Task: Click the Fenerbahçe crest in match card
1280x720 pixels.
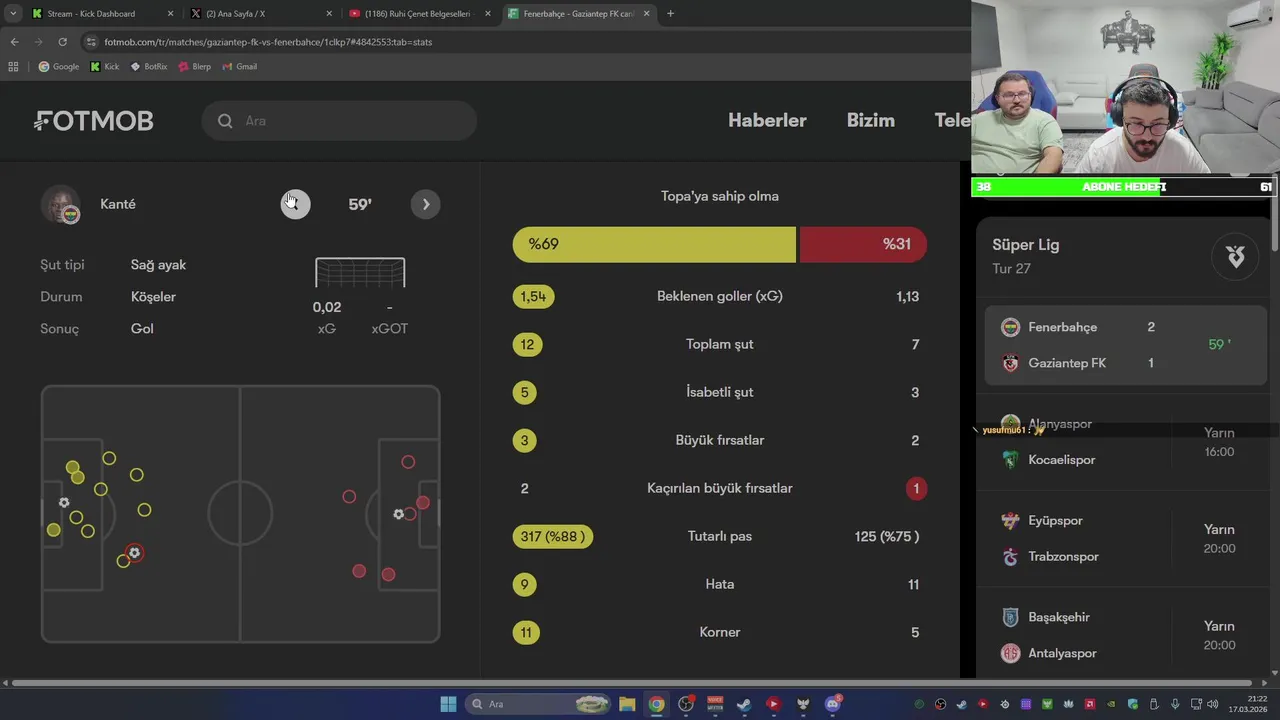Action: [1010, 327]
